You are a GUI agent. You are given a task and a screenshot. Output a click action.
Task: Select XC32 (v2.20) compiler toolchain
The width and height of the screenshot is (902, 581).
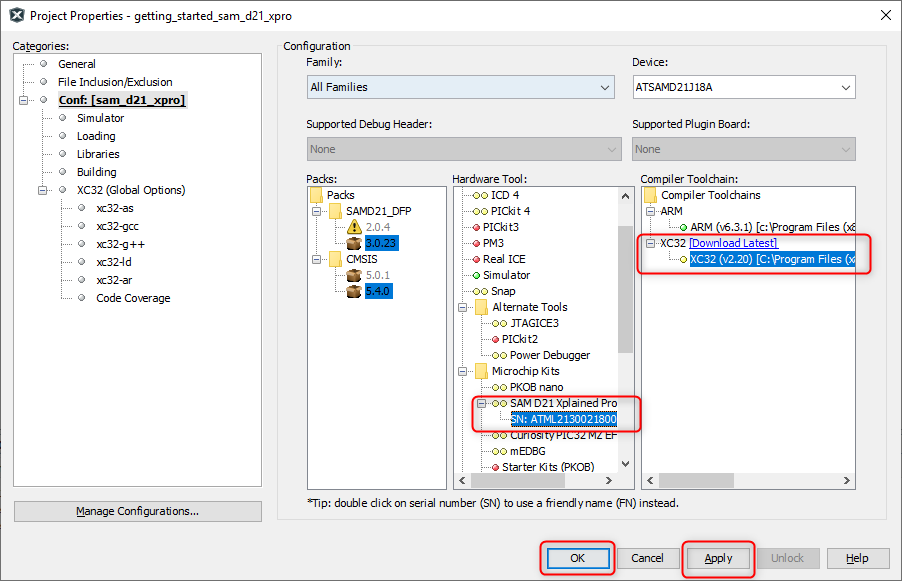pos(771,259)
